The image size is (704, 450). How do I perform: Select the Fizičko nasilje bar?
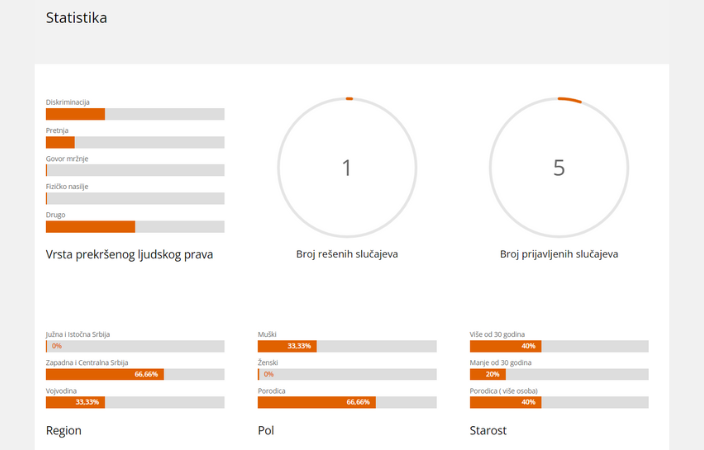coord(135,199)
